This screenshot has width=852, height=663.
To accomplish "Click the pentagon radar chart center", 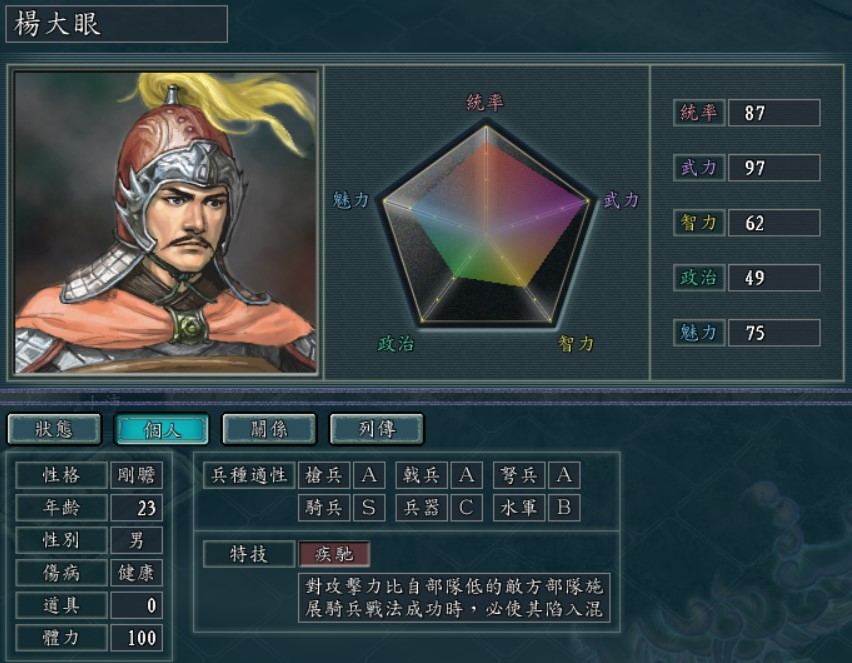I will (x=486, y=234).
